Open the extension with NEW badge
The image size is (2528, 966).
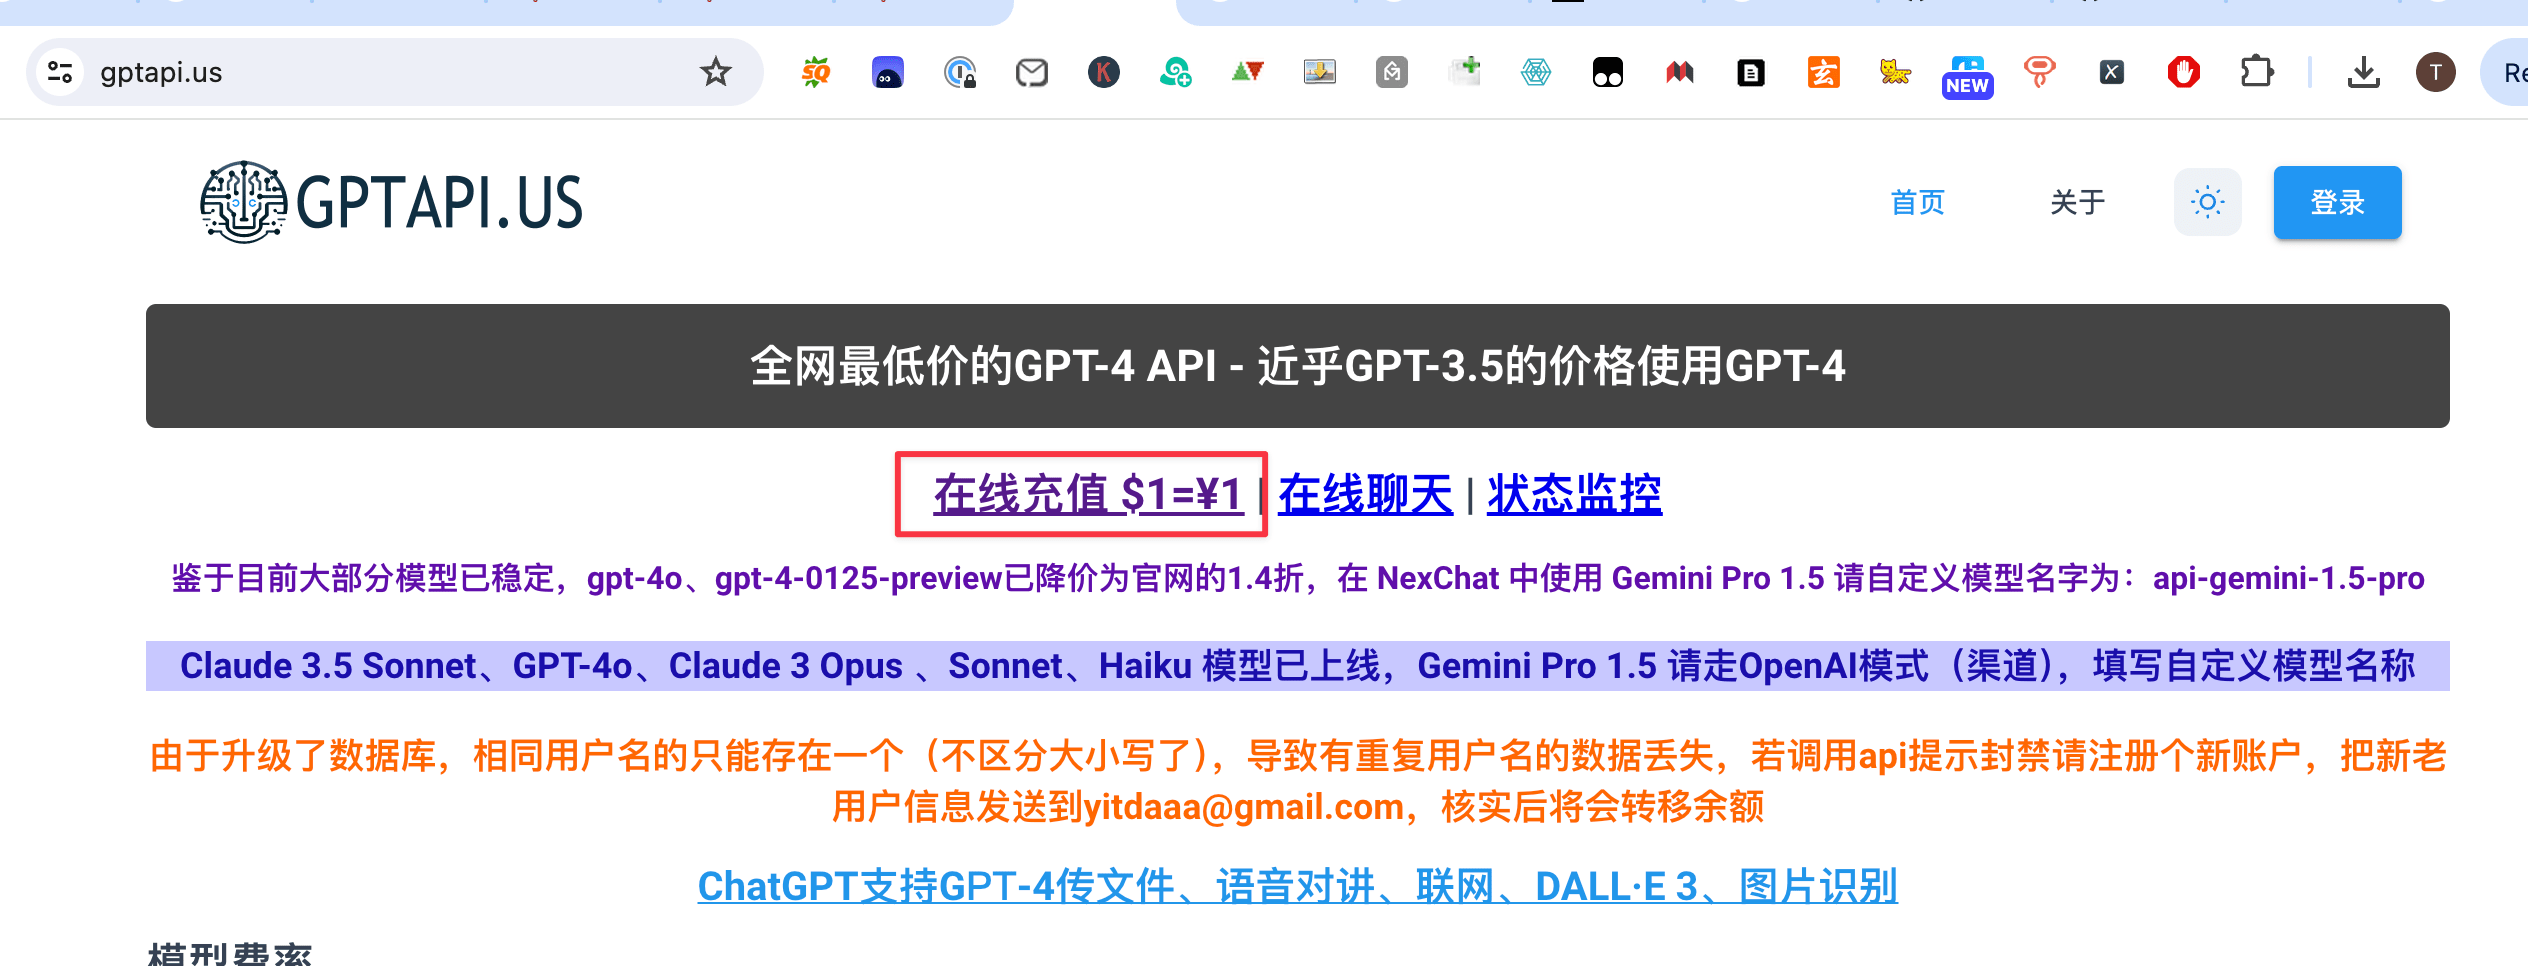click(x=1967, y=76)
